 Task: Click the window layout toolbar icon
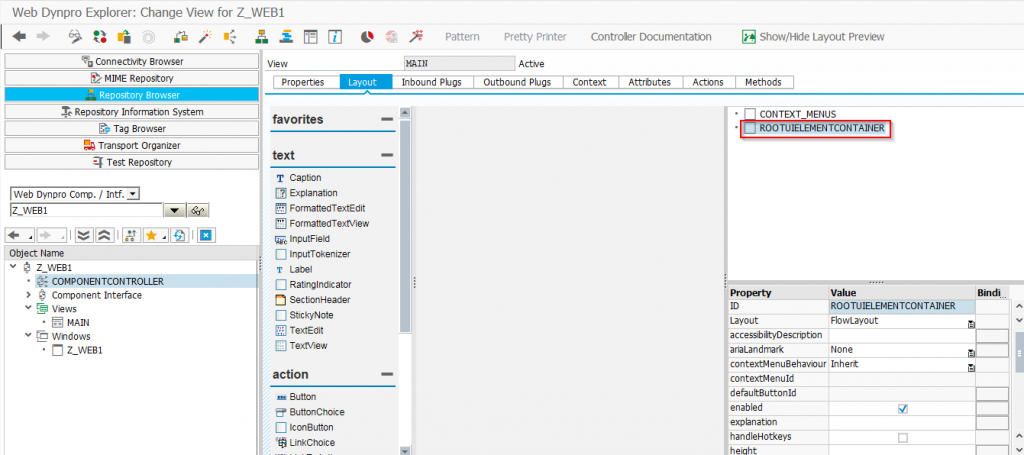tap(311, 37)
